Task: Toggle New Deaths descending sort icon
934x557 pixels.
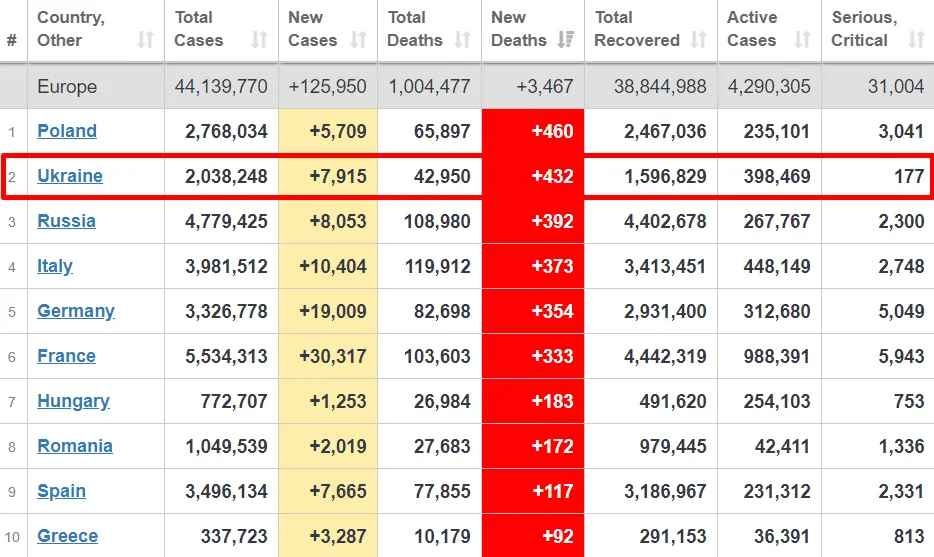Action: point(566,40)
